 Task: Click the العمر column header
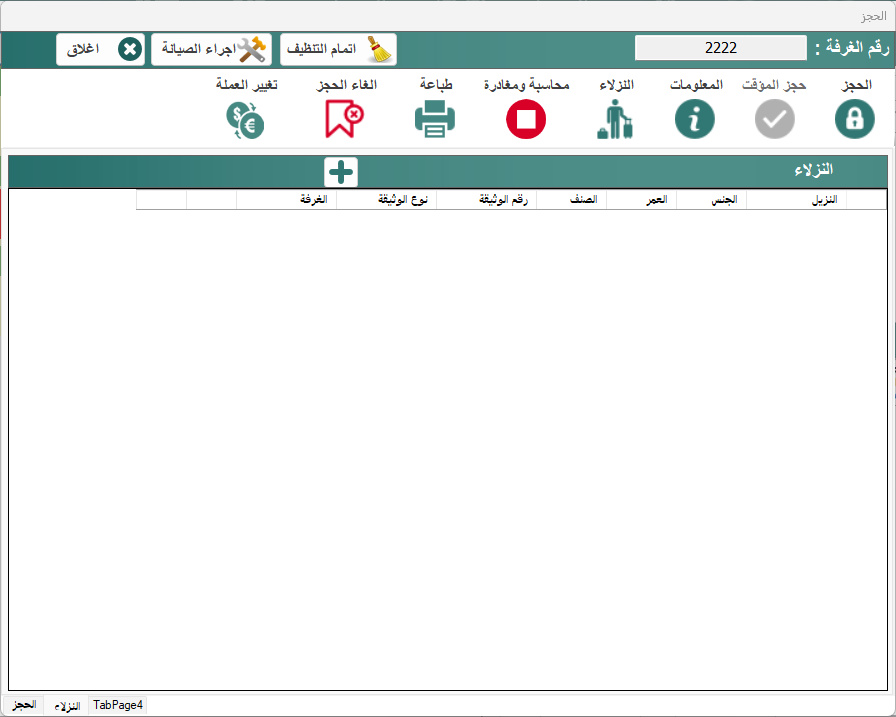pos(642,199)
